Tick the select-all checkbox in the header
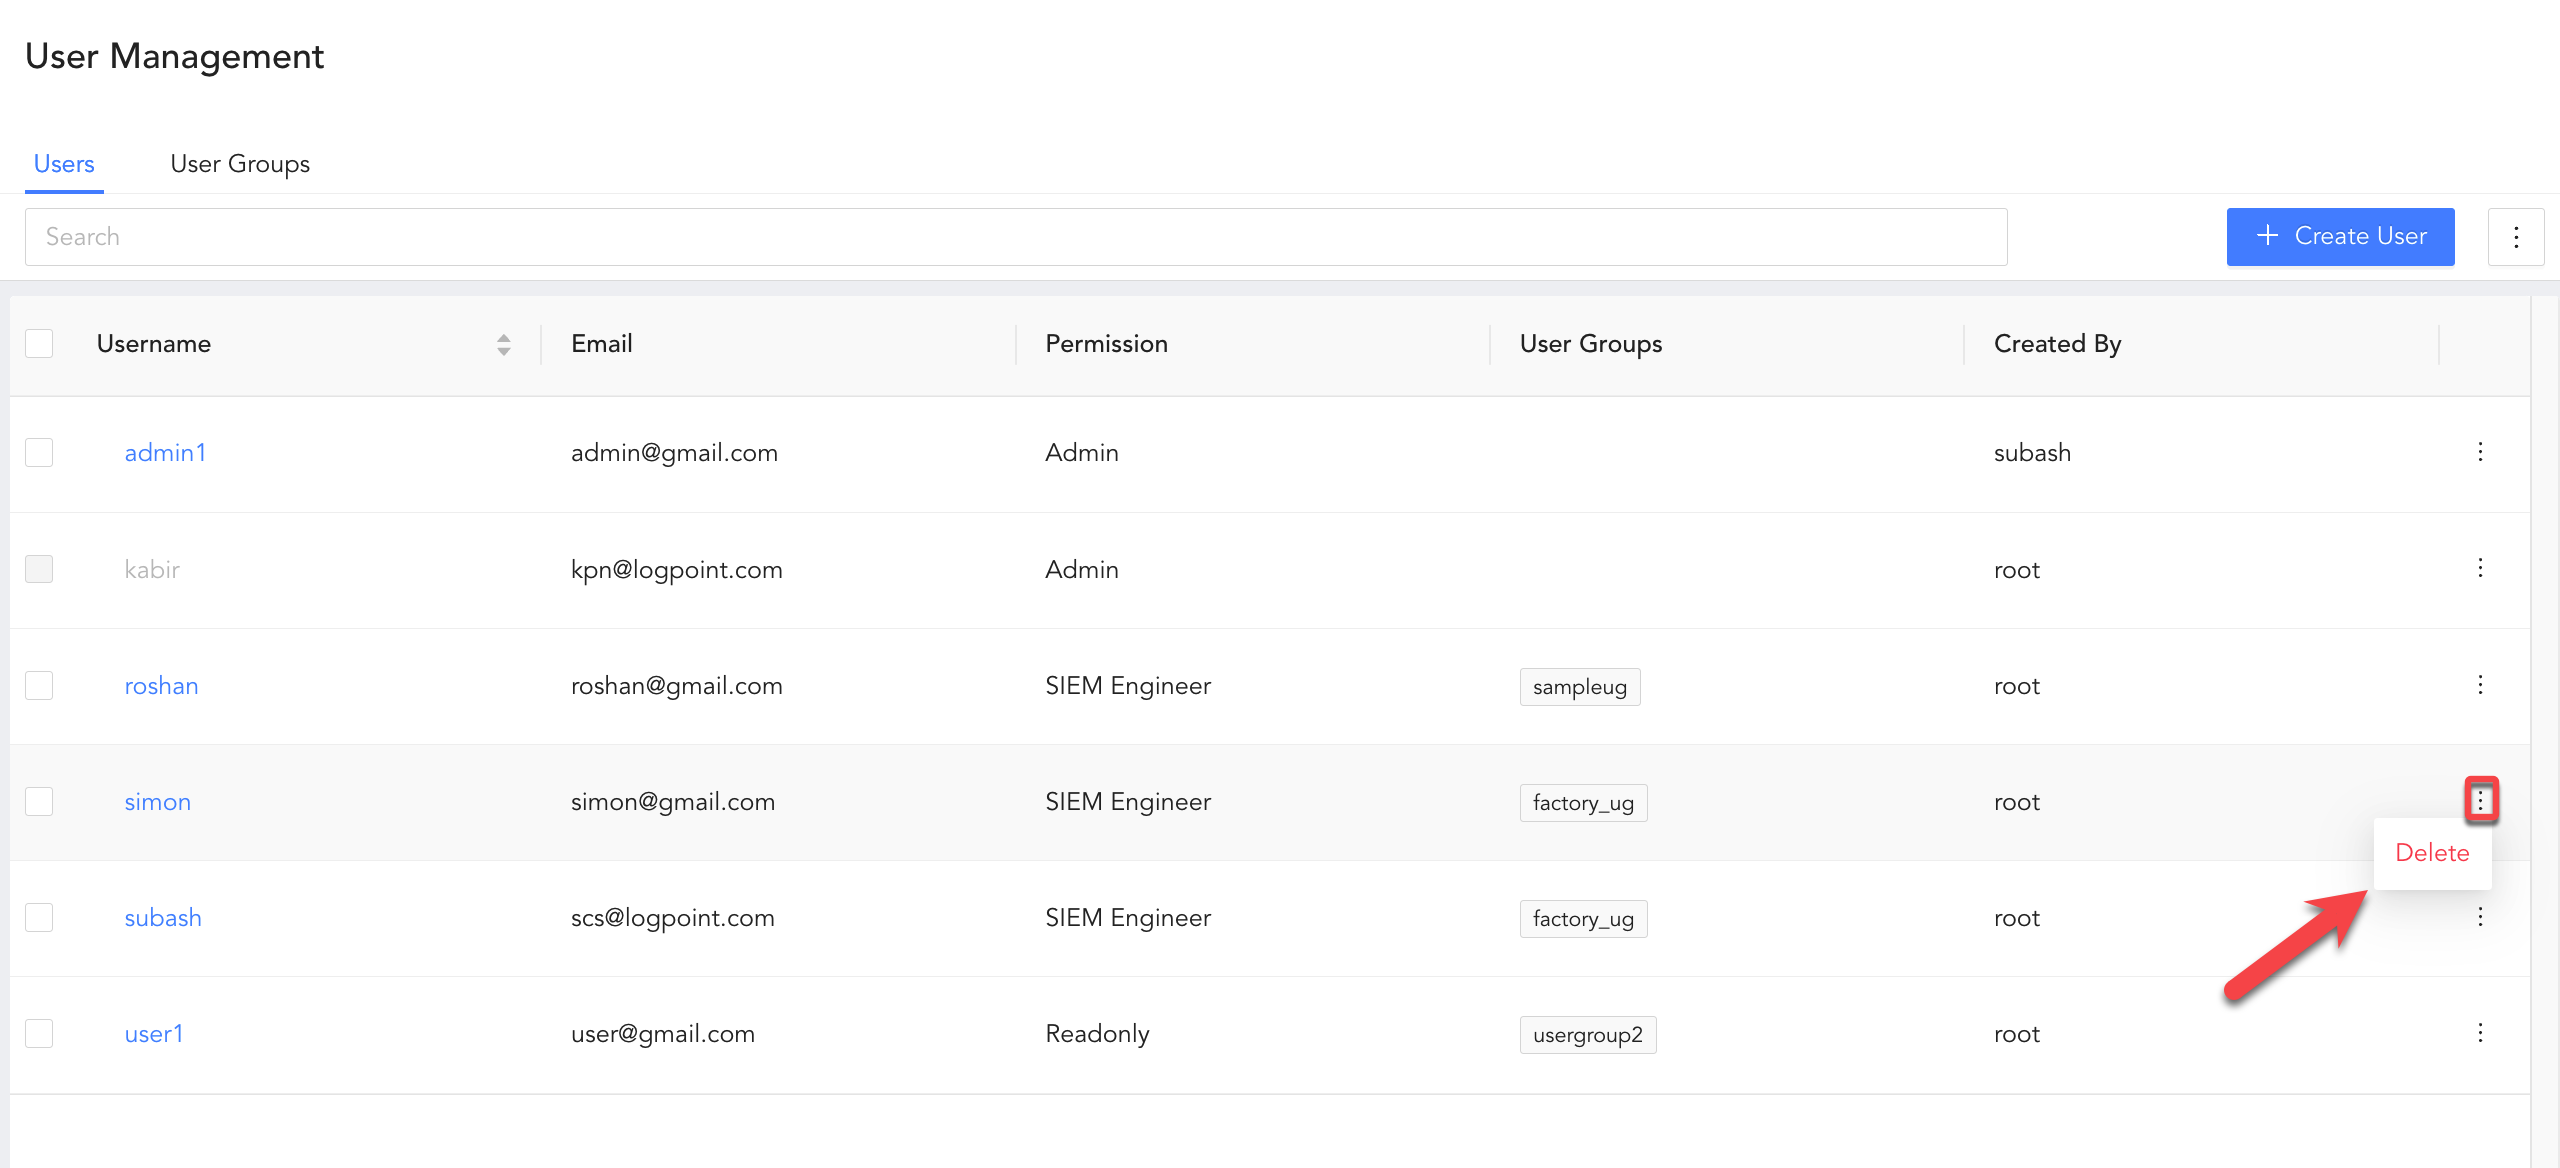Image resolution: width=2560 pixels, height=1168 pixels. pyautogui.click(x=39, y=344)
